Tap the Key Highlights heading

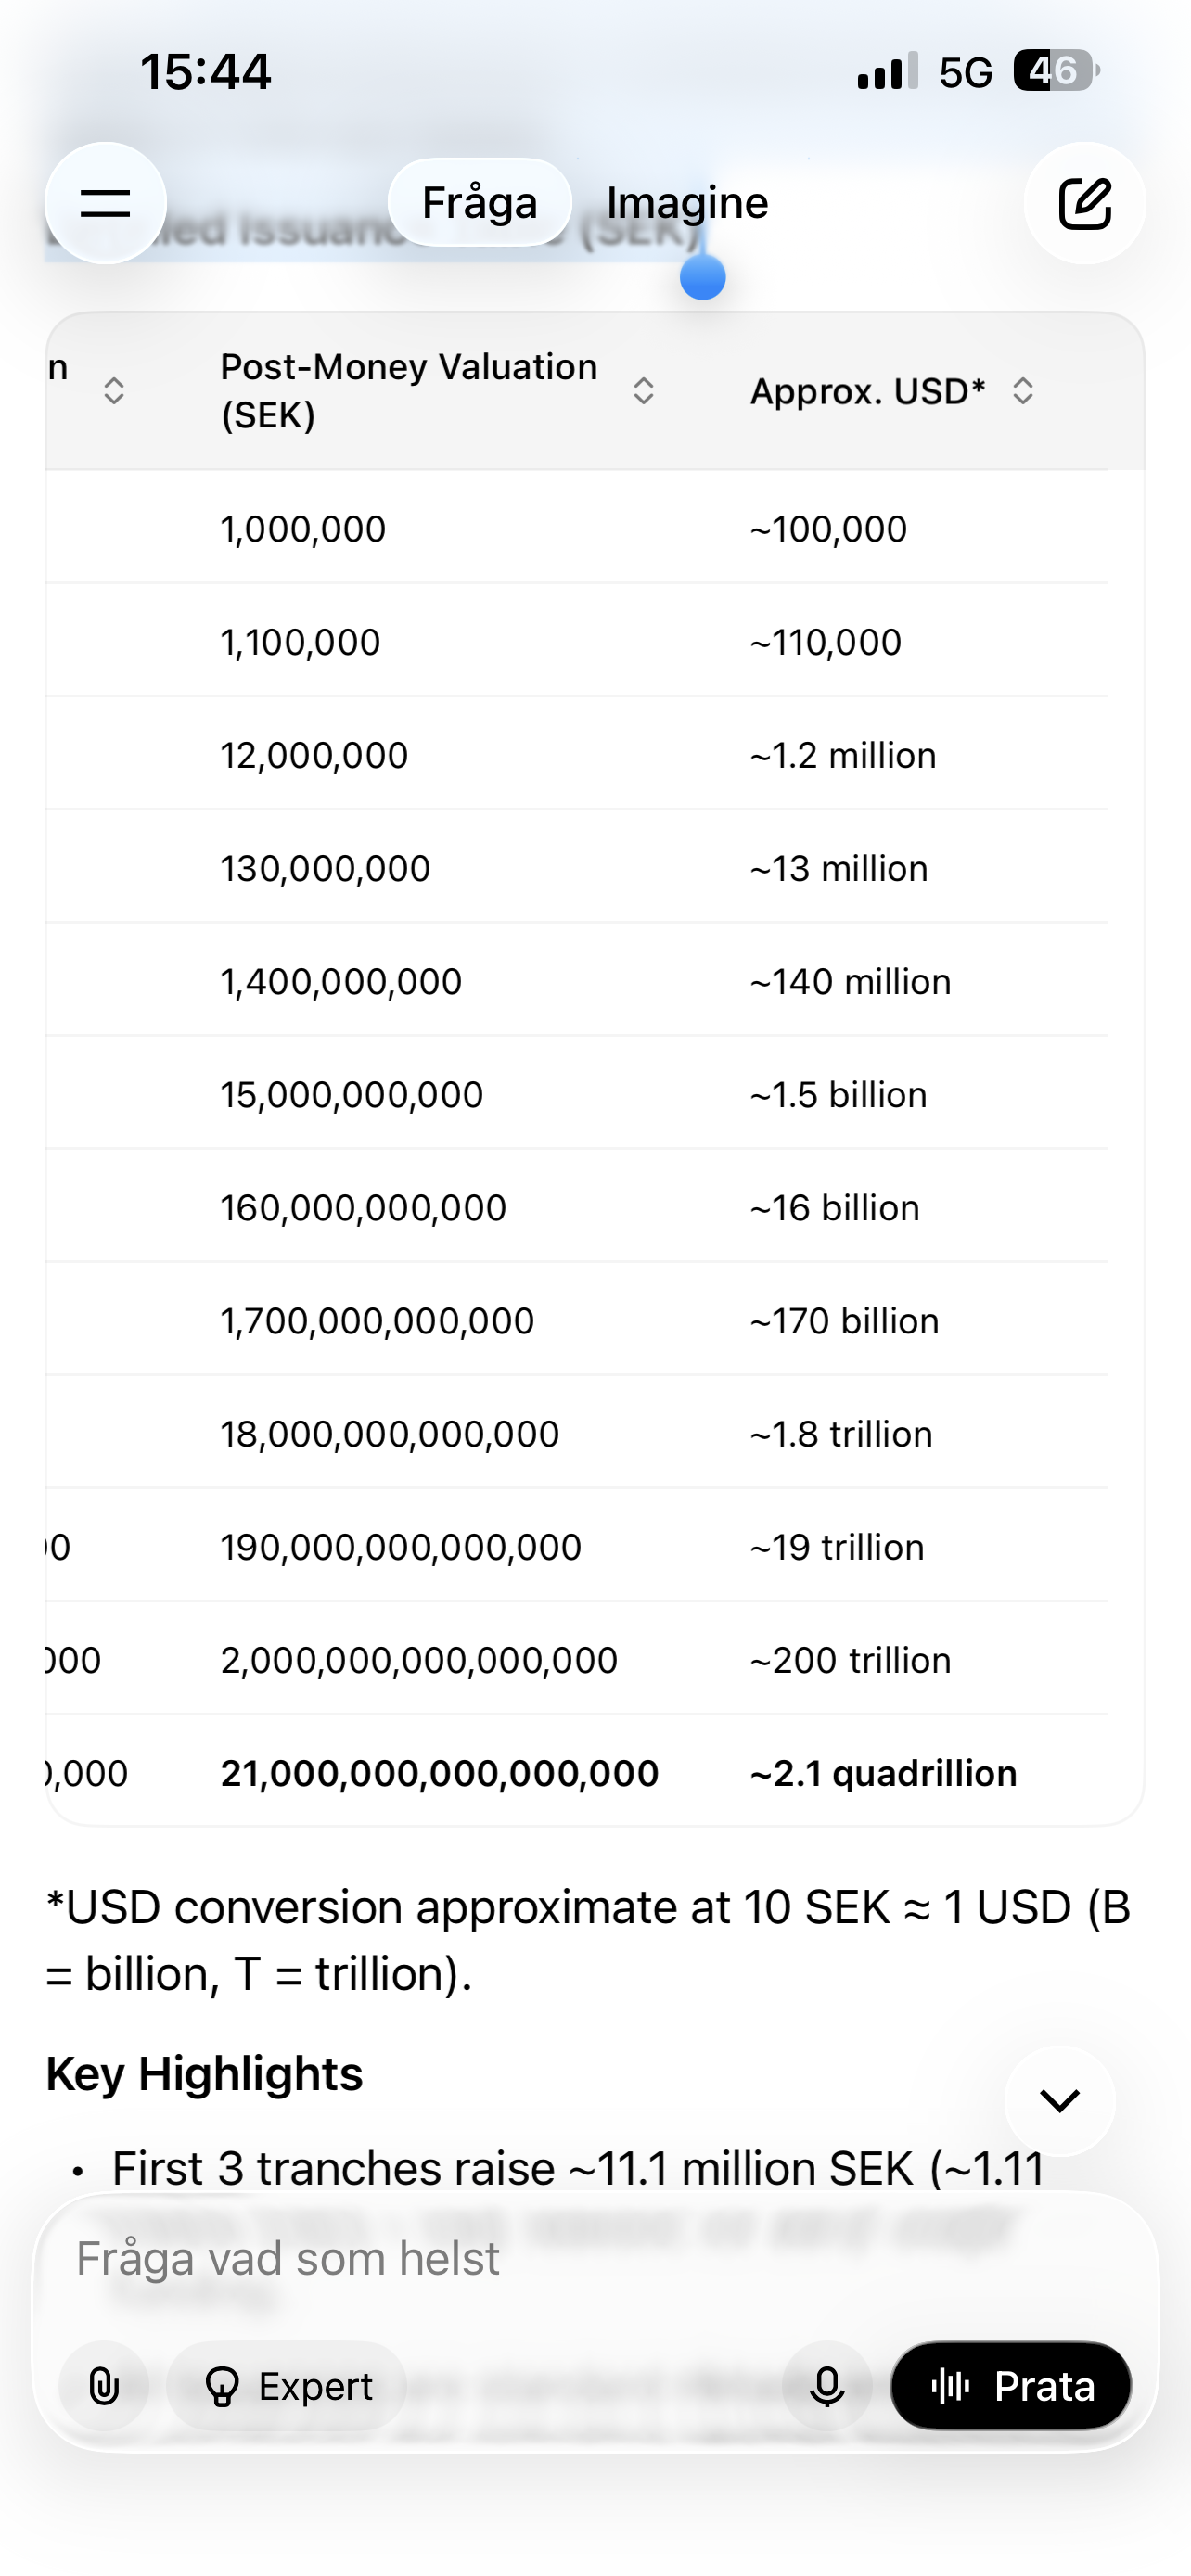click(x=204, y=2074)
